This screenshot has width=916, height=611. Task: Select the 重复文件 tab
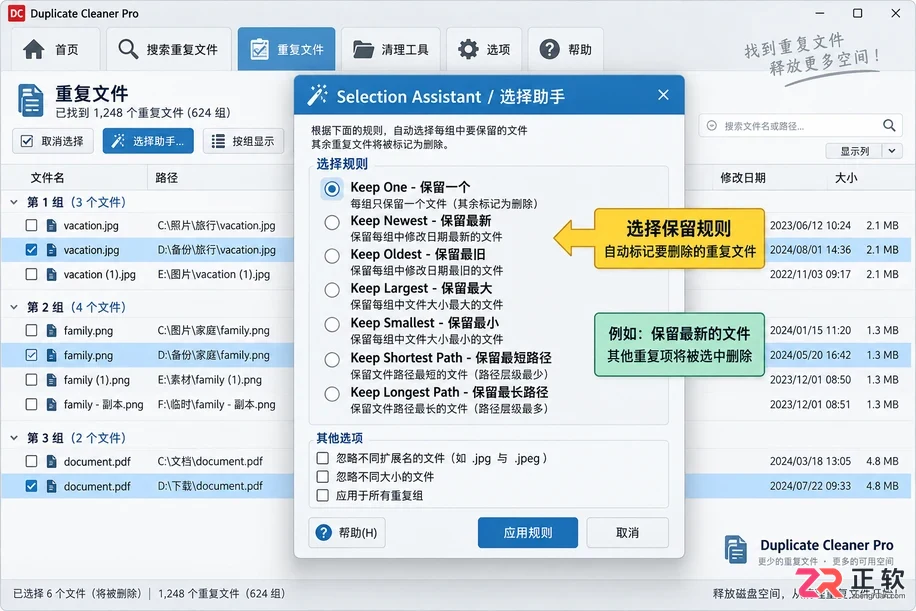286,50
